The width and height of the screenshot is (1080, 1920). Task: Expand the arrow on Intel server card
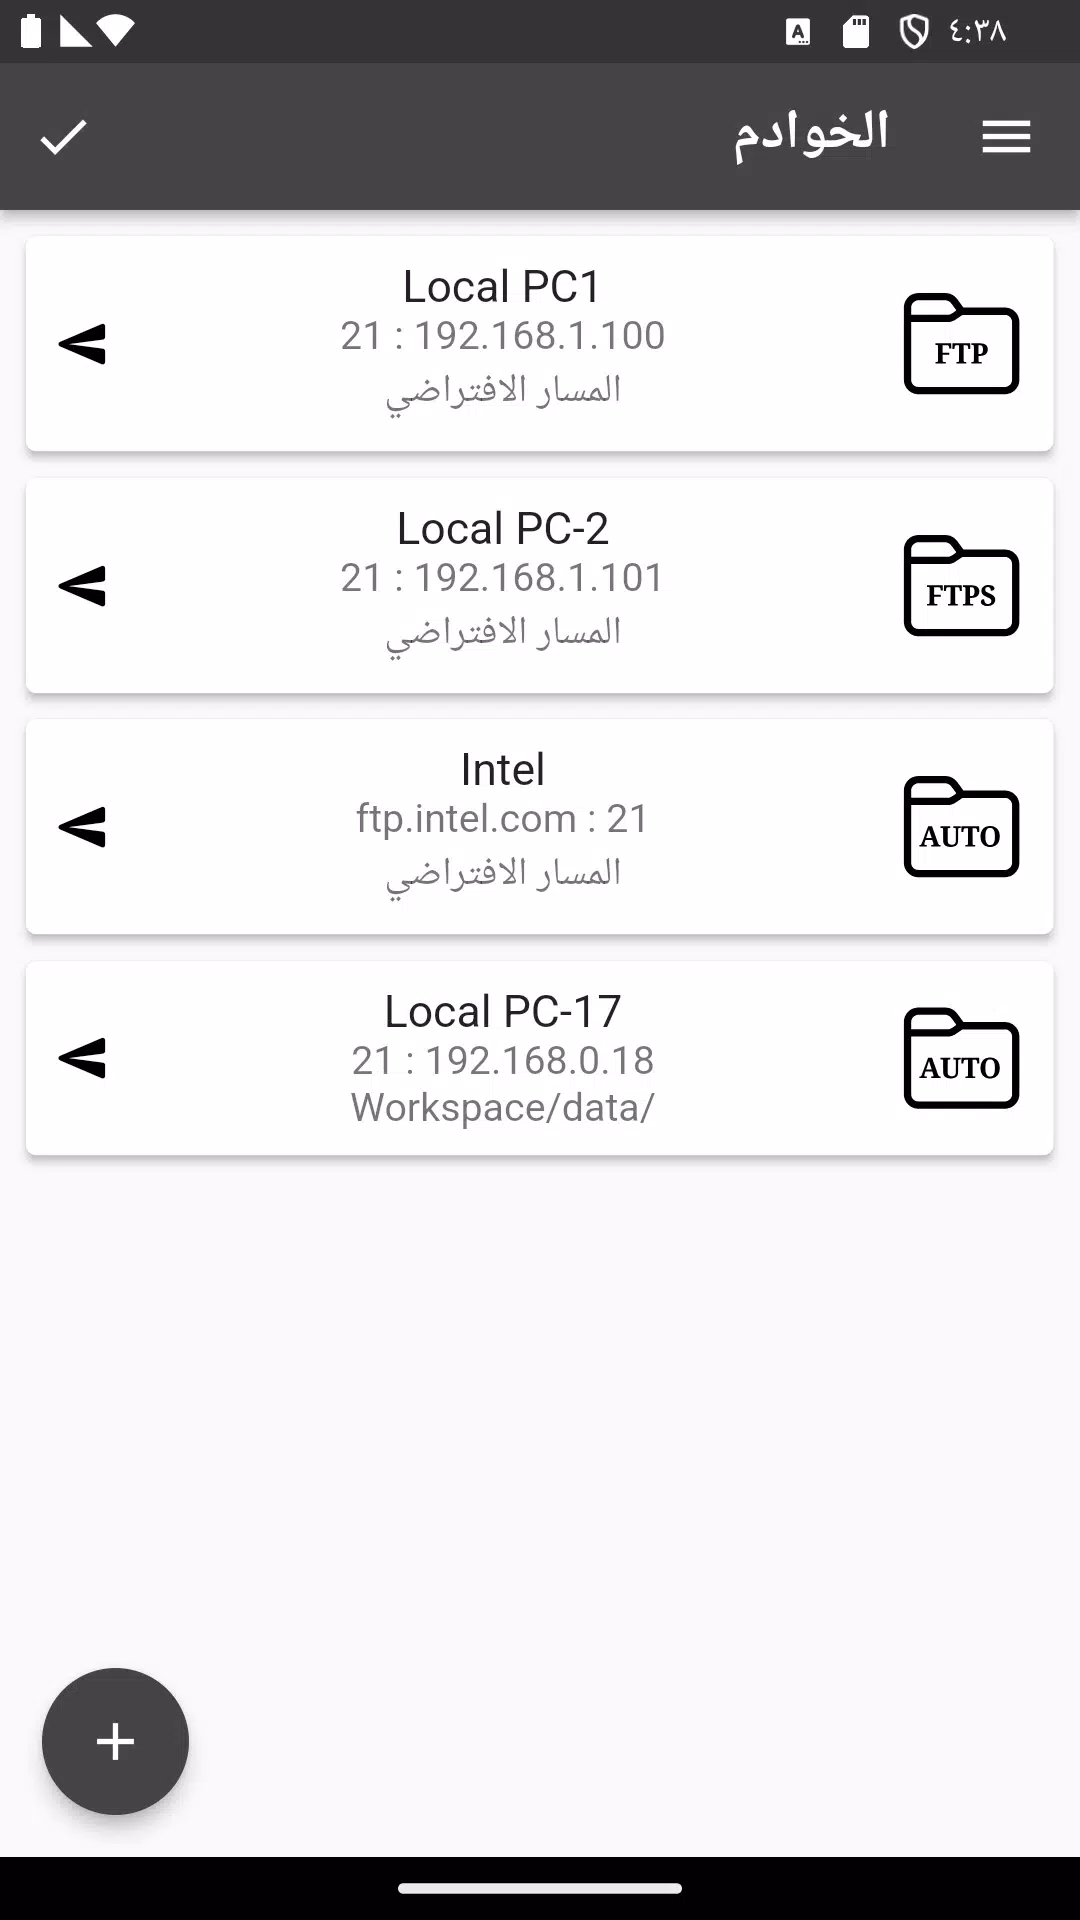coord(82,827)
